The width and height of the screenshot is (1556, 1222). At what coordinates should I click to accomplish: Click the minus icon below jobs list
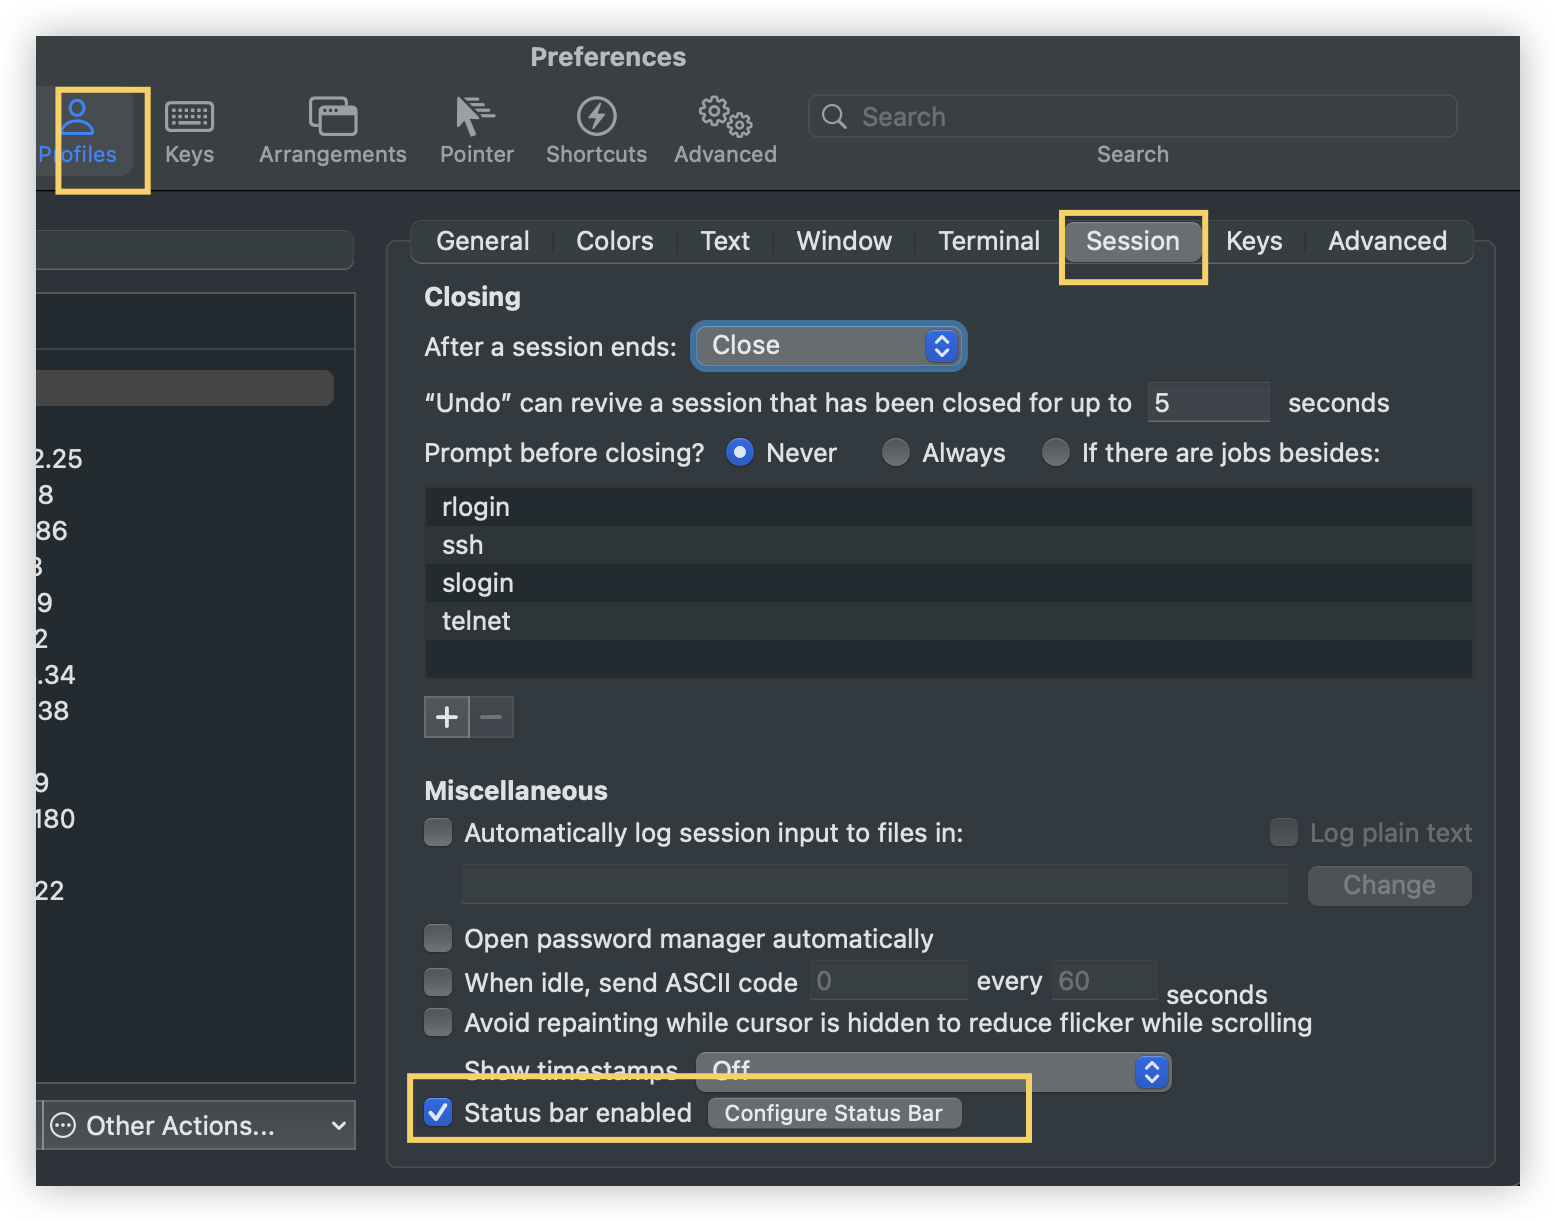[x=491, y=717]
